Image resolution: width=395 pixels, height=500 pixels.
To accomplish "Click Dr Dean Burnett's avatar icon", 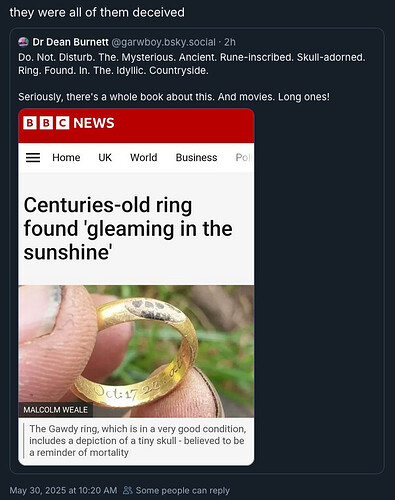I will 23,42.
